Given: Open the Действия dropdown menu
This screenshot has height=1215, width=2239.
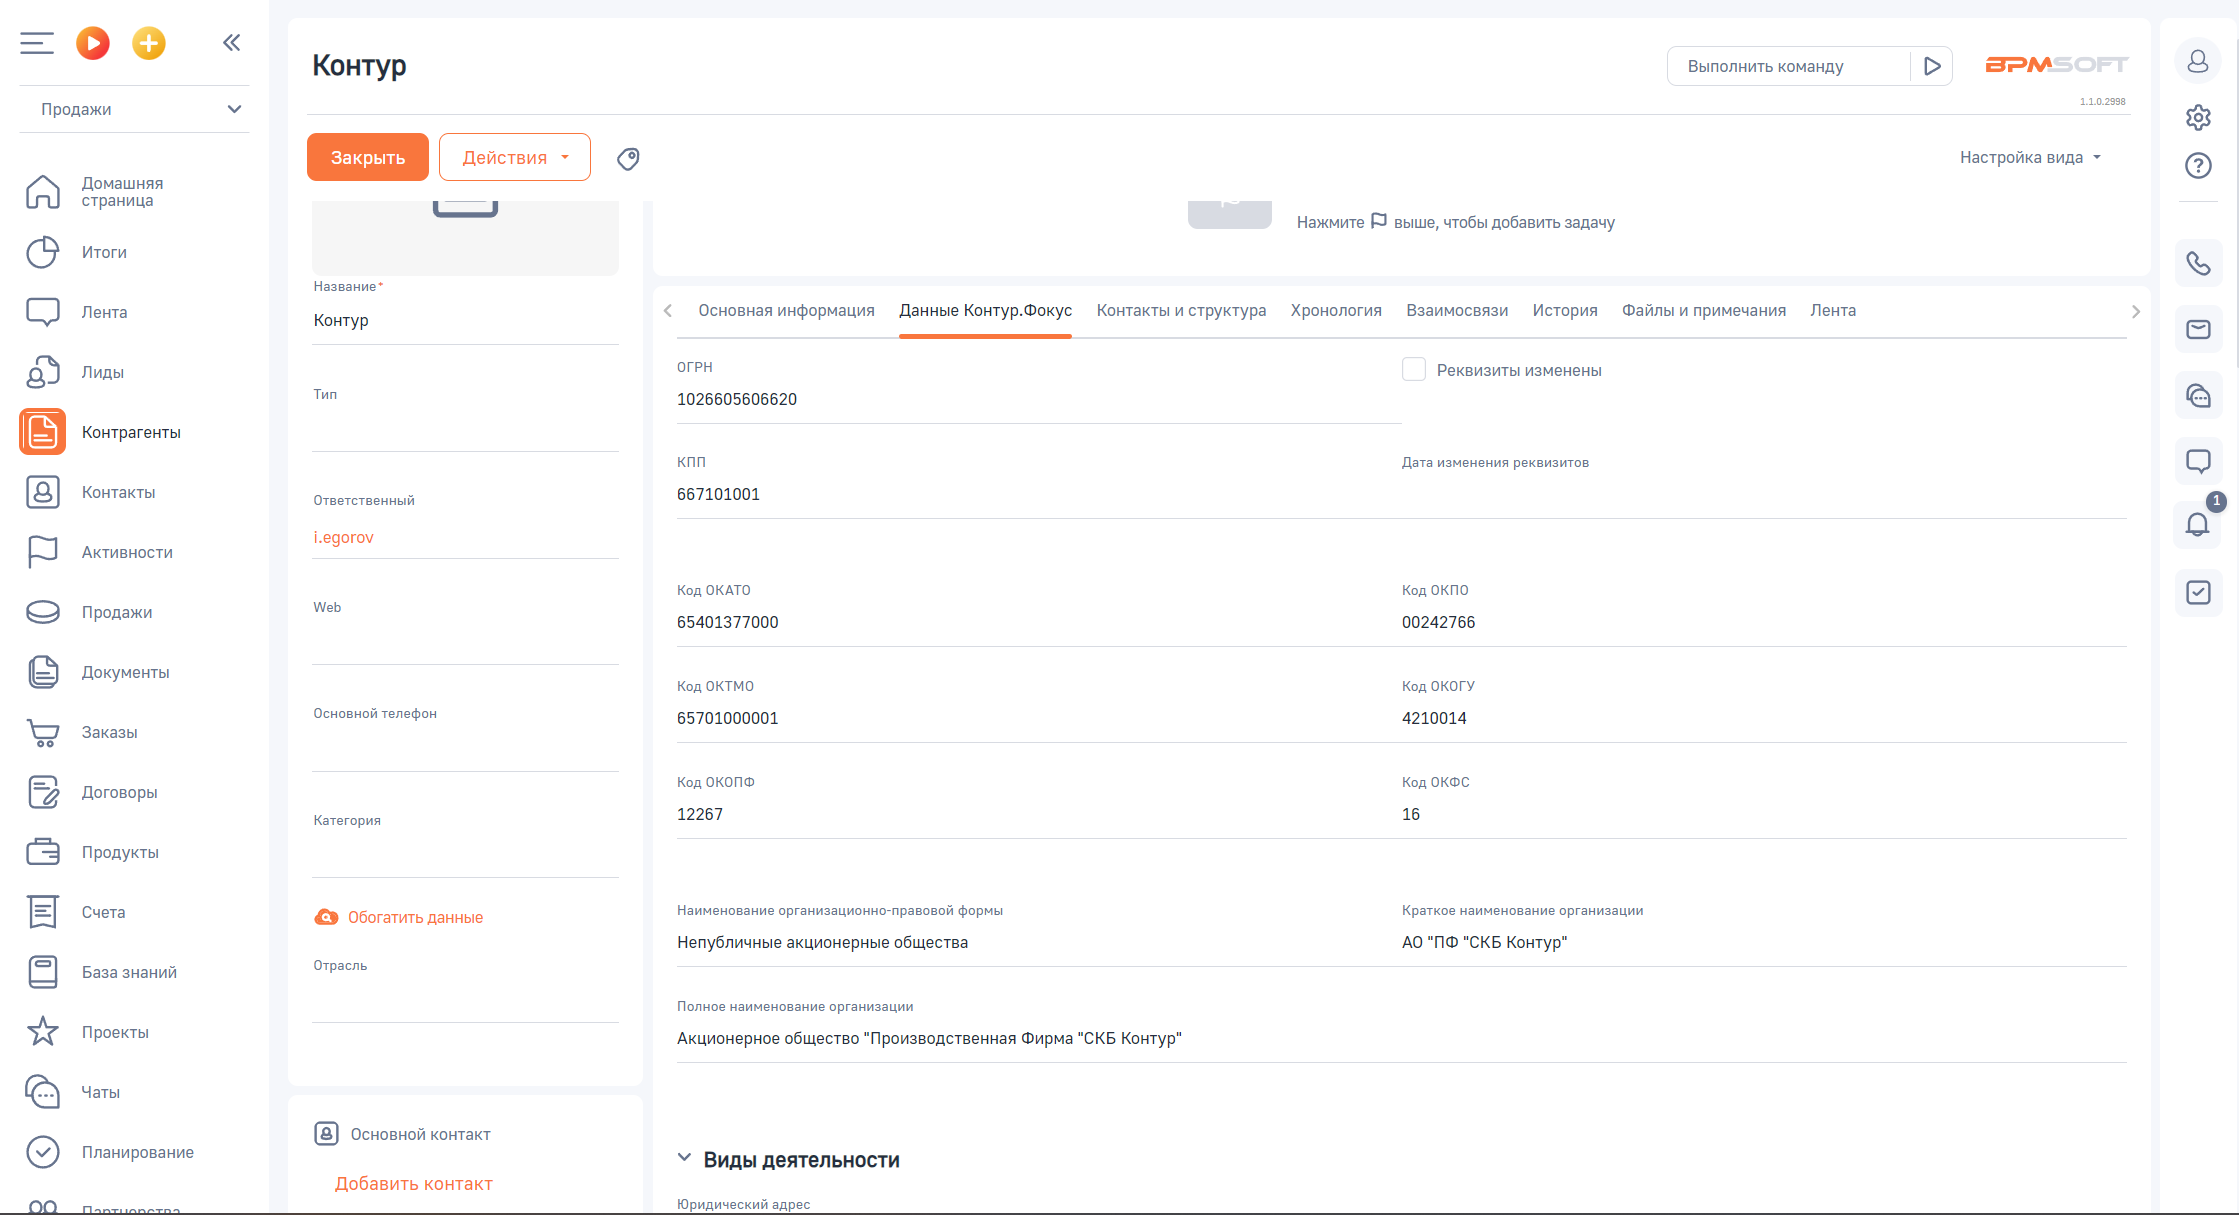Looking at the screenshot, I should pyautogui.click(x=515, y=157).
